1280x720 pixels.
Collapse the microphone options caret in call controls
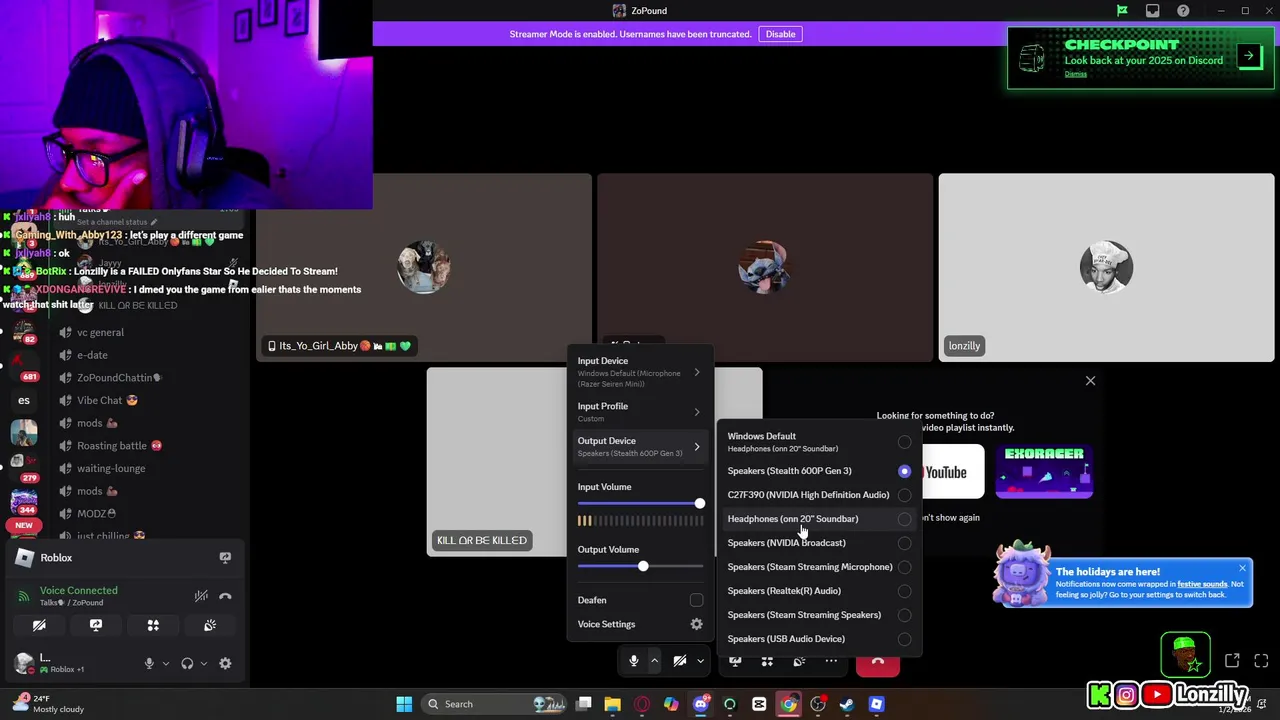(x=654, y=661)
